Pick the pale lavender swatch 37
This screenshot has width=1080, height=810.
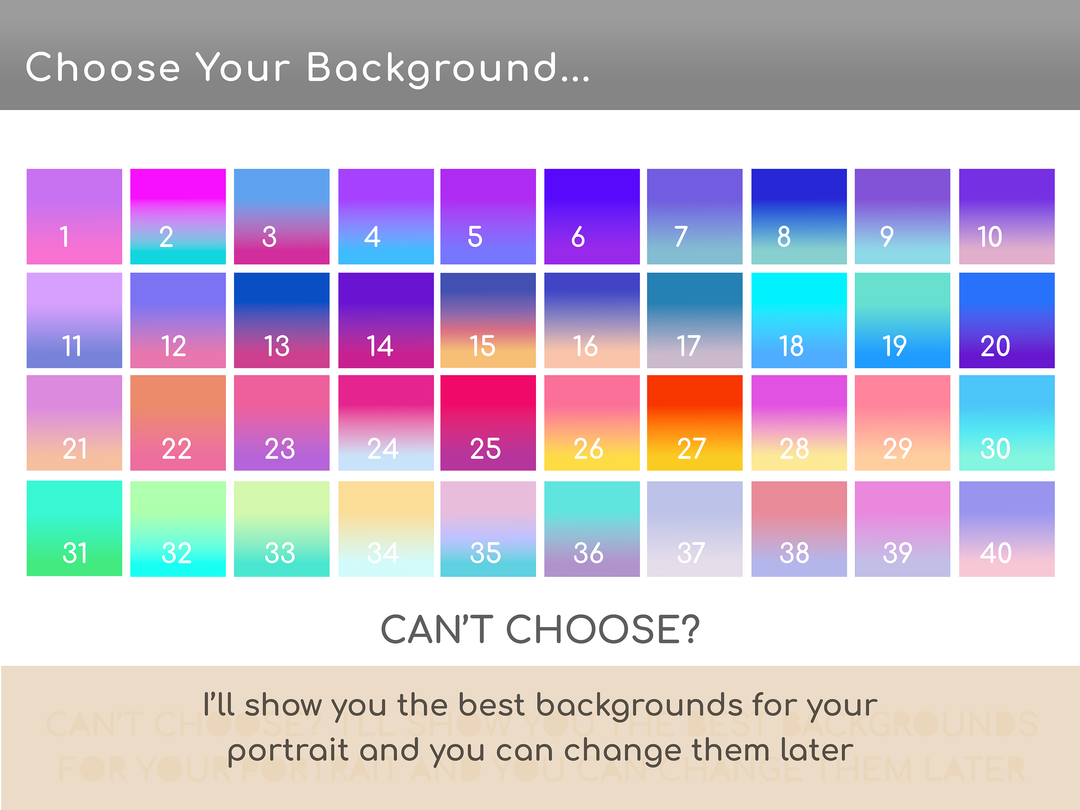(695, 529)
